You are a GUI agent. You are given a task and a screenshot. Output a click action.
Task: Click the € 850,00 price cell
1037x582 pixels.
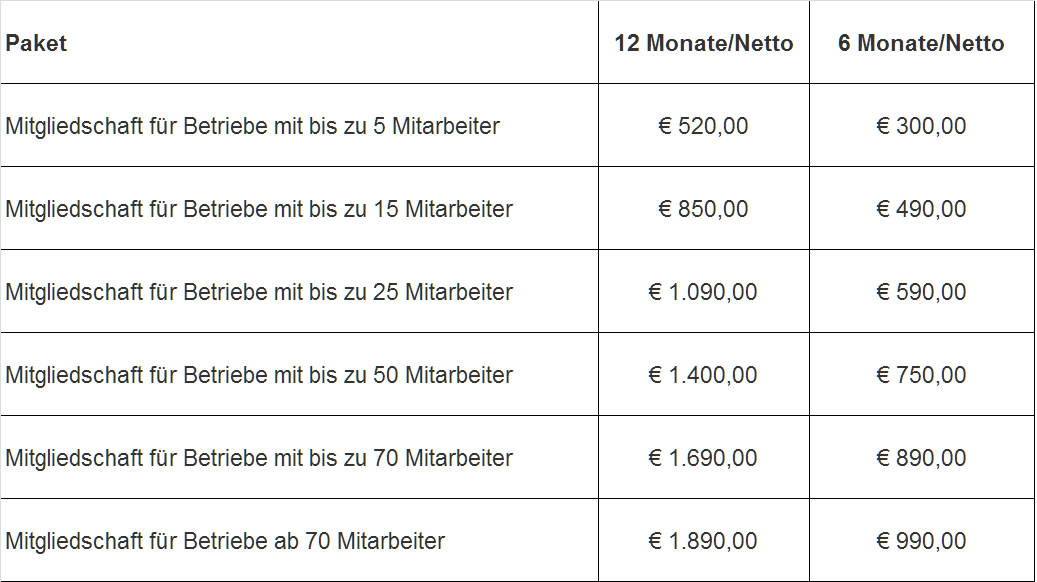pyautogui.click(x=704, y=208)
